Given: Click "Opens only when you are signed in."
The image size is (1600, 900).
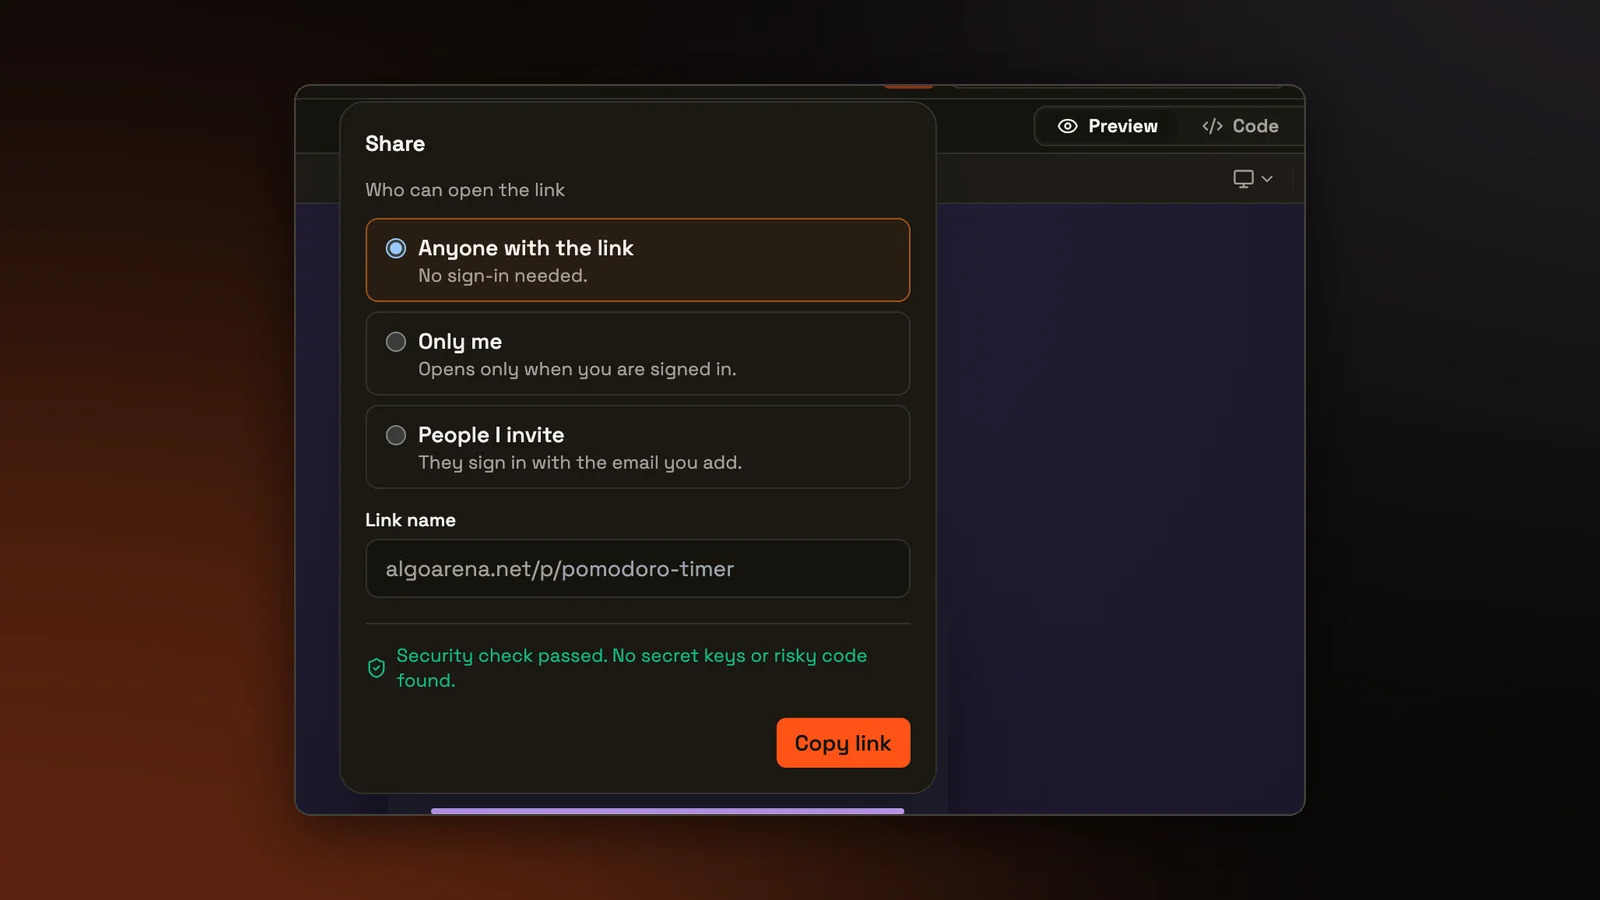Looking at the screenshot, I should click(577, 369).
